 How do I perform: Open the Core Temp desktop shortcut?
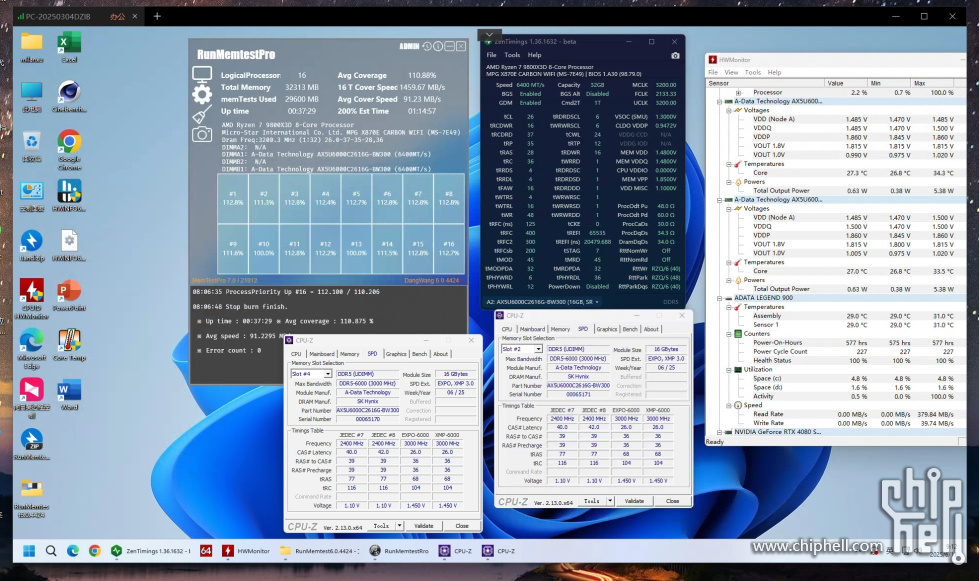click(x=69, y=345)
